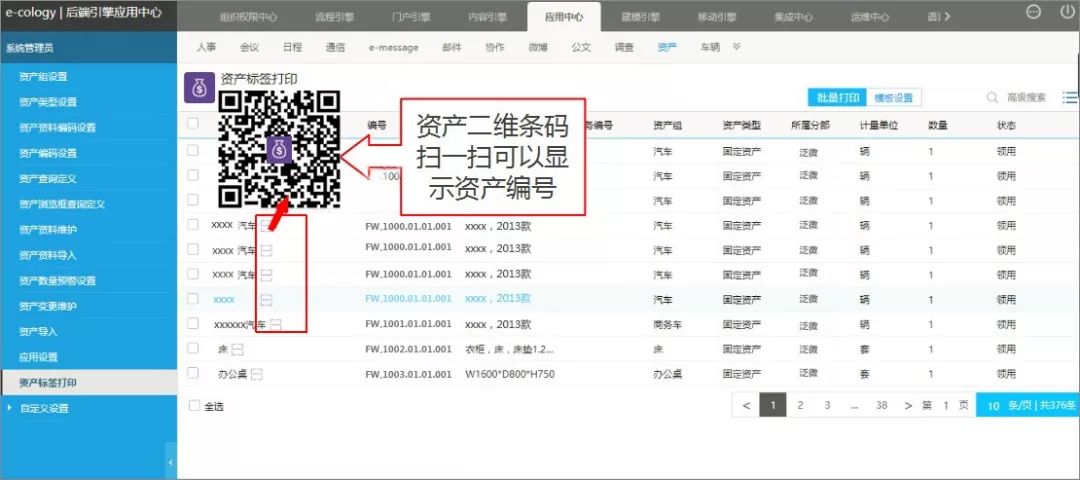1080x480 pixels.
Task: Open the 公文 module
Action: 581,48
